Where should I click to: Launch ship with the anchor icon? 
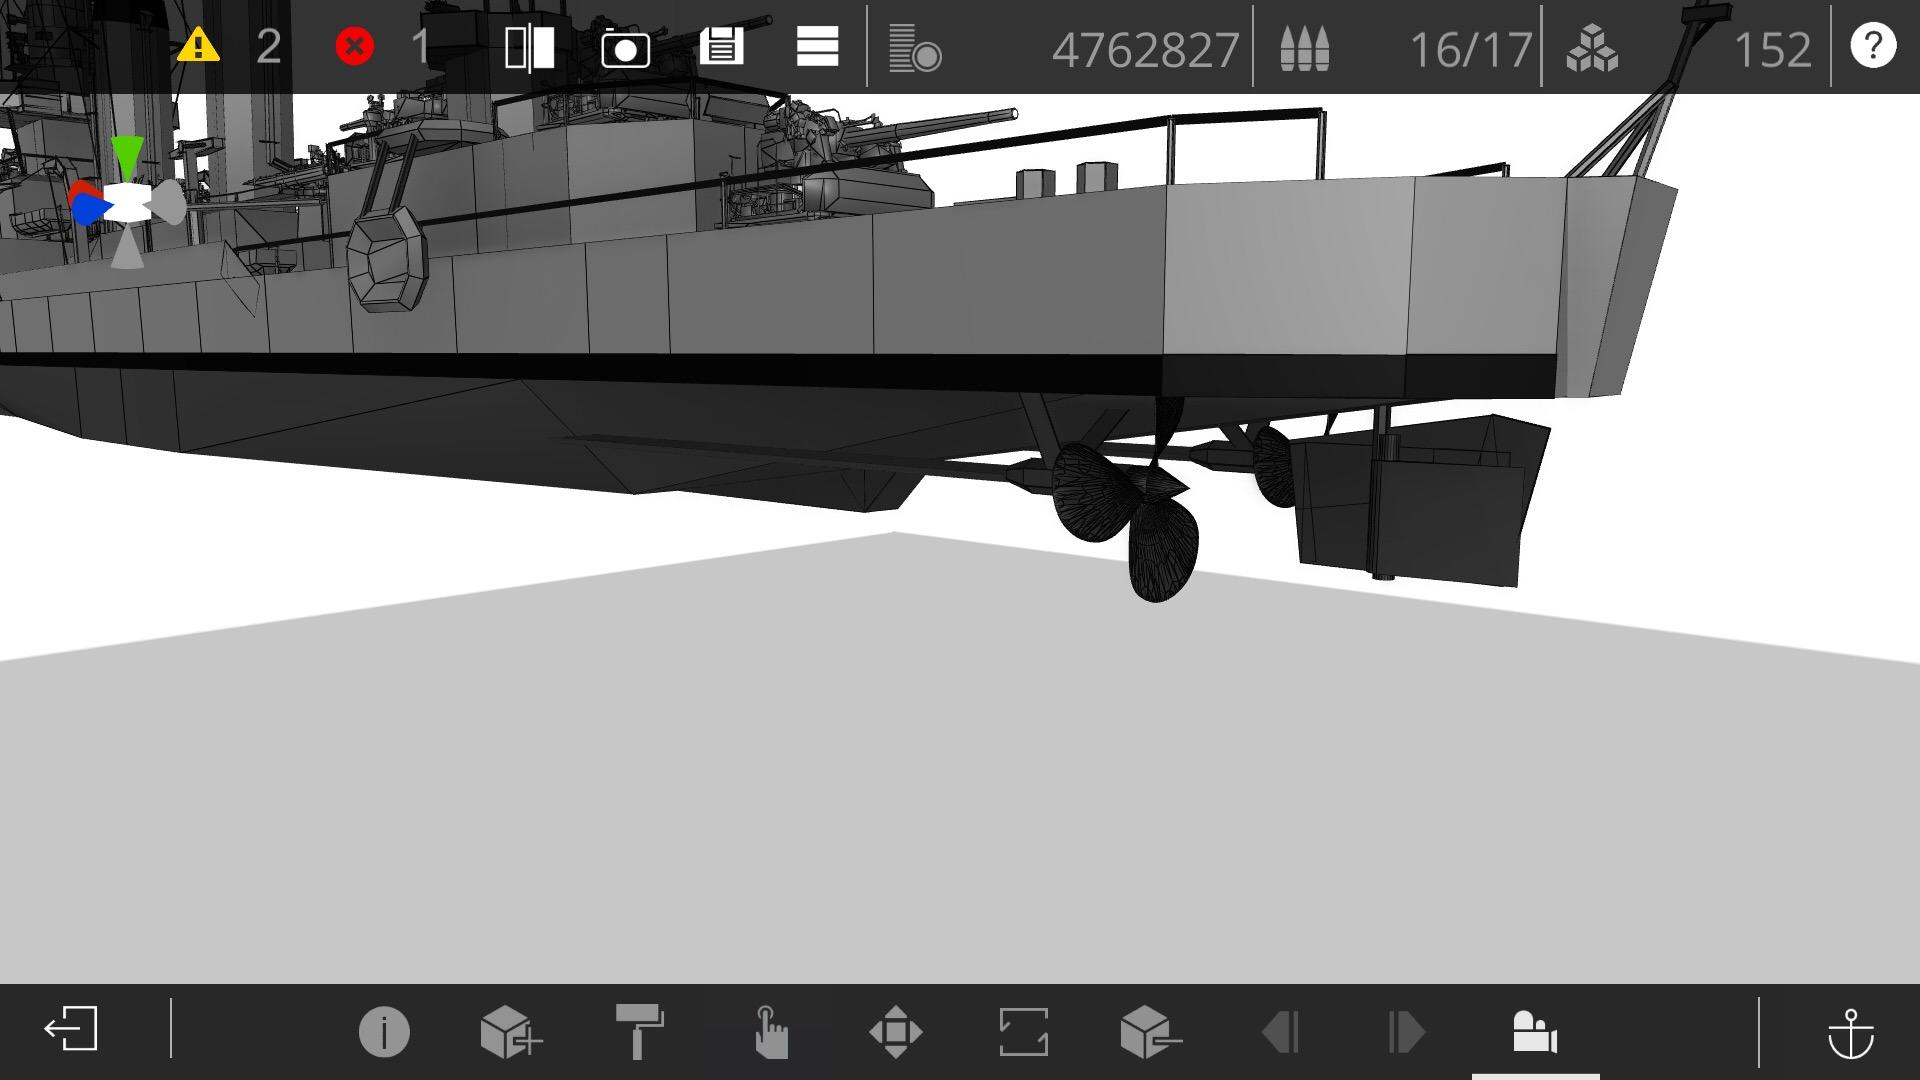pyautogui.click(x=1850, y=1032)
